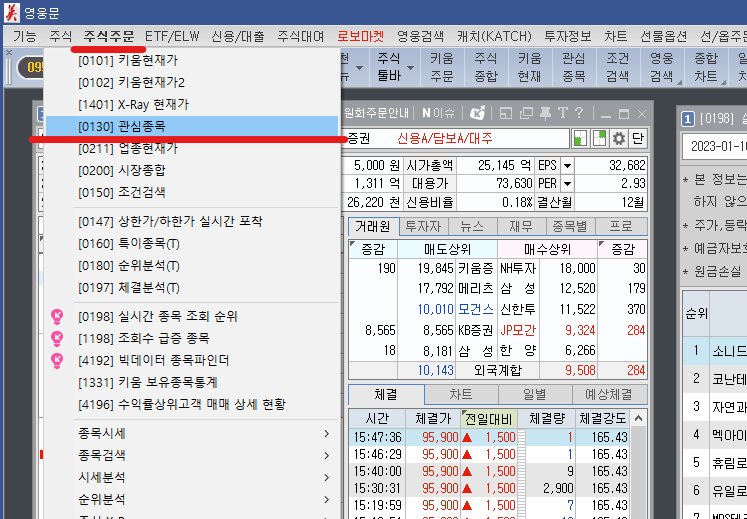747x519 pixels.
Task: Click the 주식 종합 toolbar button
Action: (x=486, y=68)
